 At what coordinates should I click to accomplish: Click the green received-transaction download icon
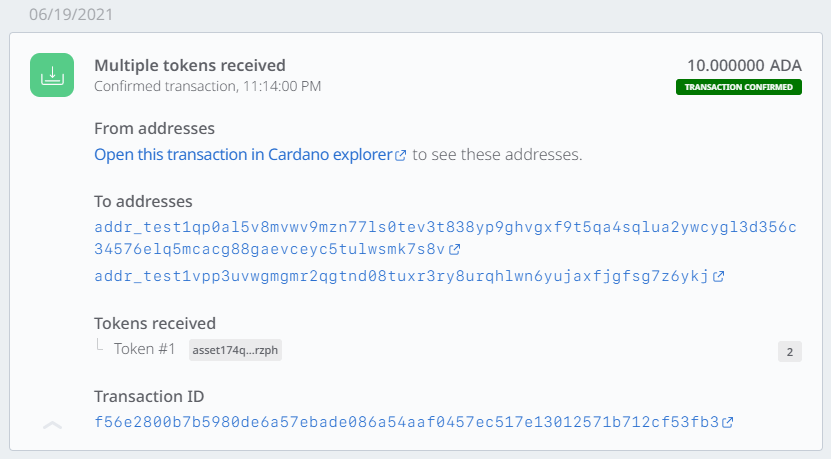[51, 75]
